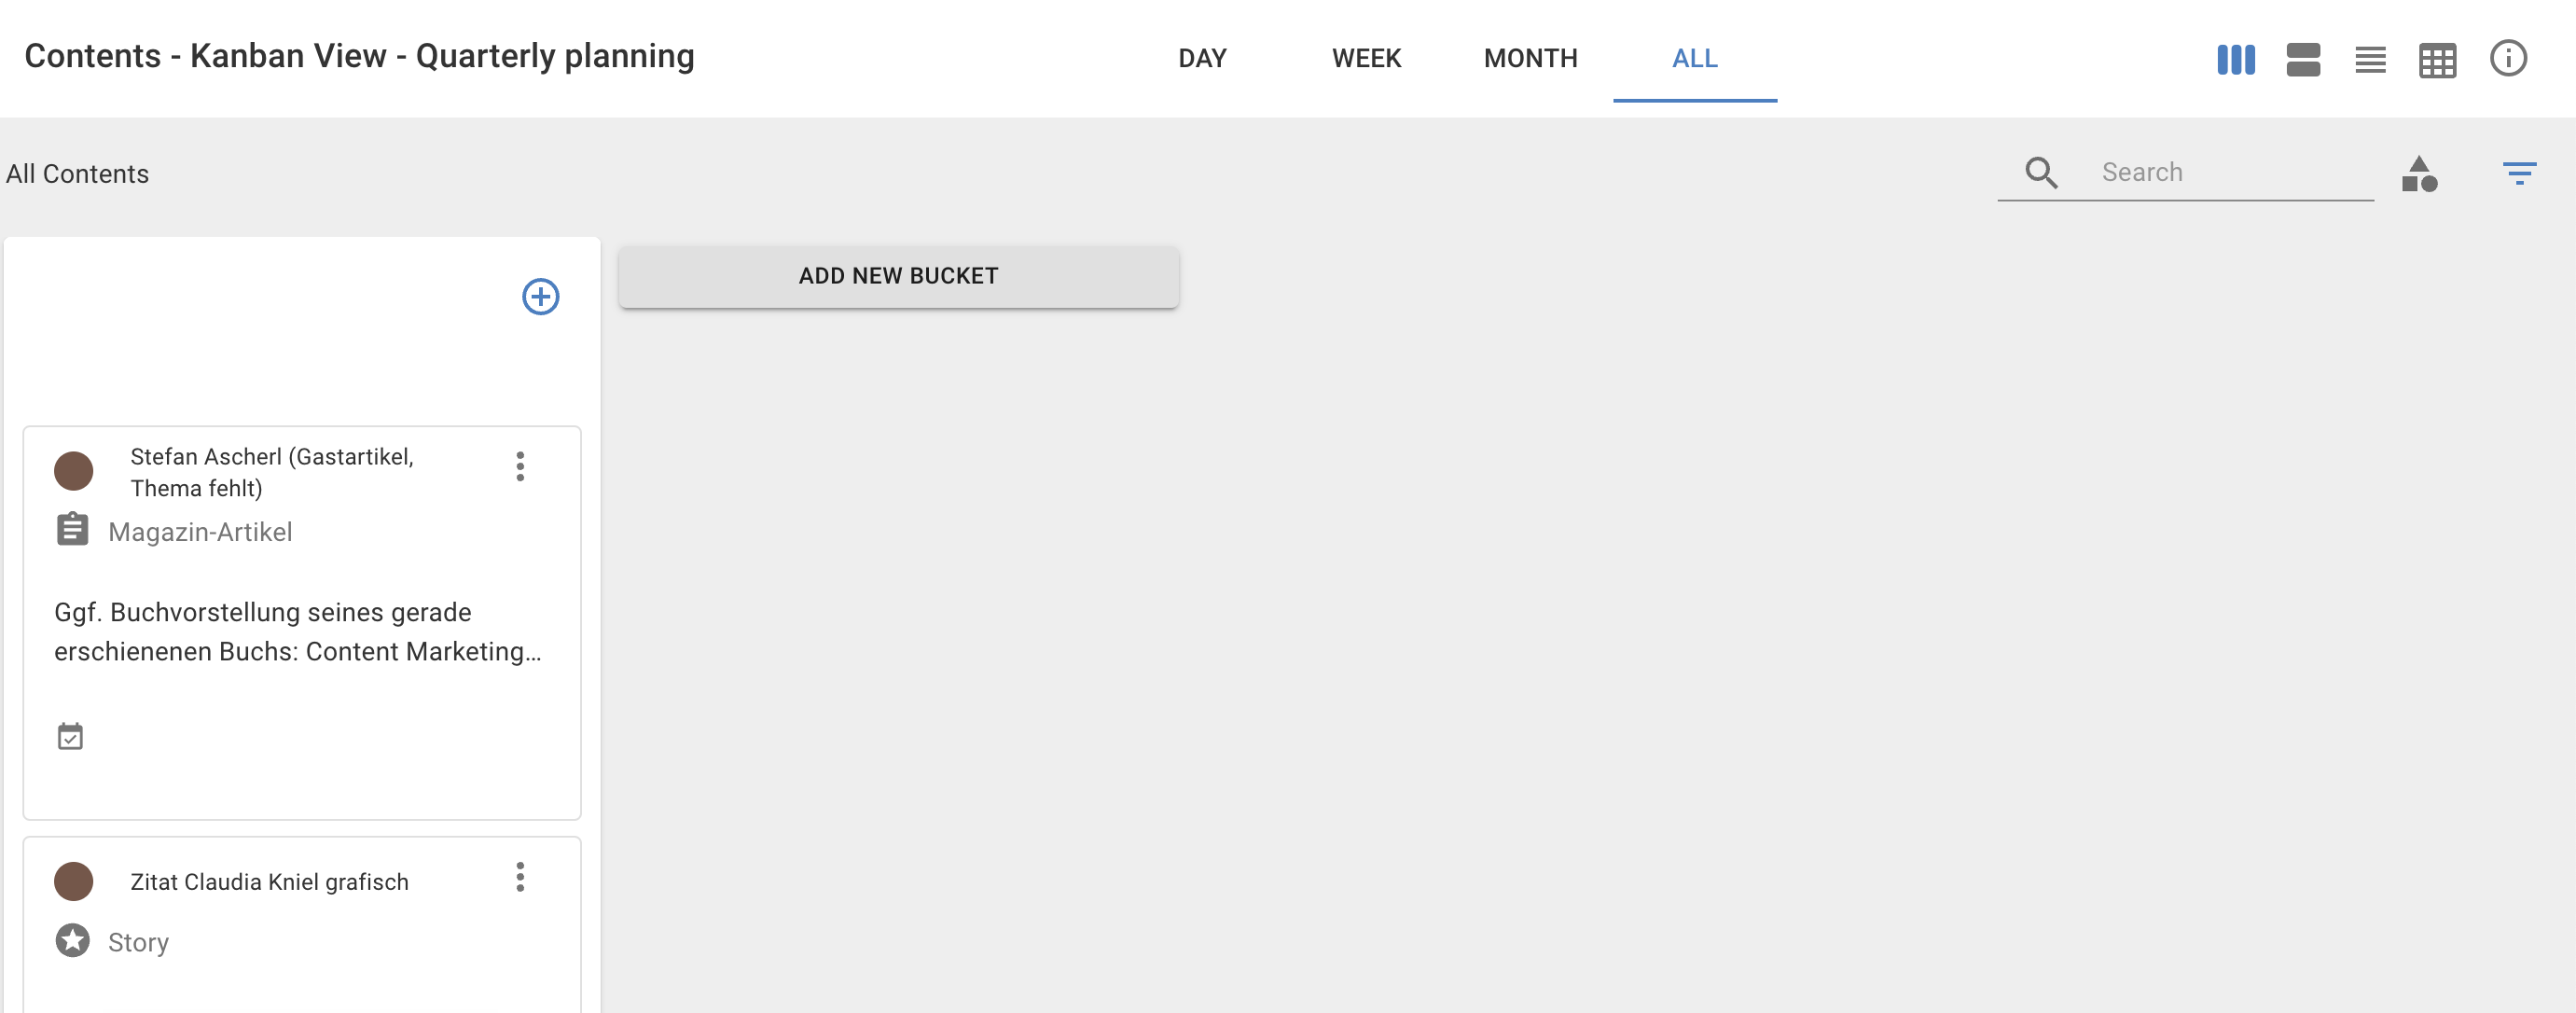Image resolution: width=2576 pixels, height=1013 pixels.
Task: Select the DAY tab
Action: click(x=1202, y=58)
